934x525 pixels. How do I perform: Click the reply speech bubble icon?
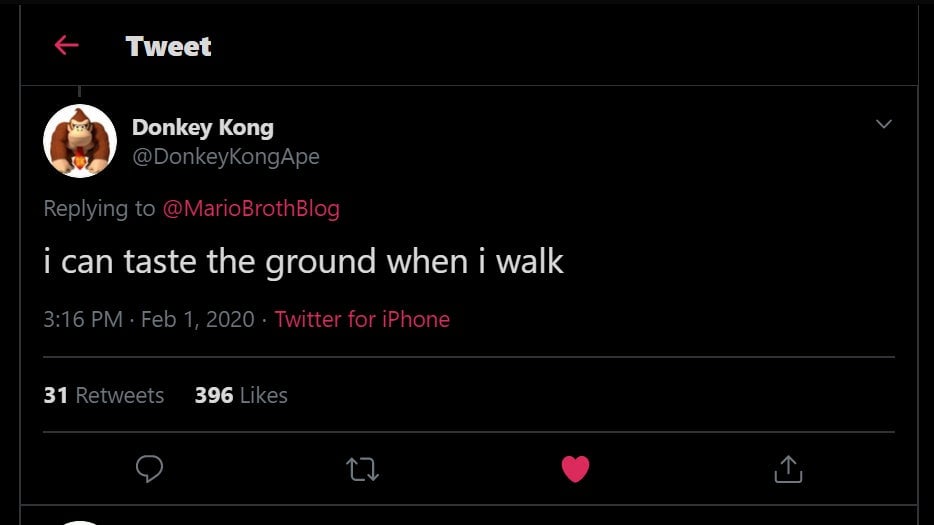(x=149, y=468)
